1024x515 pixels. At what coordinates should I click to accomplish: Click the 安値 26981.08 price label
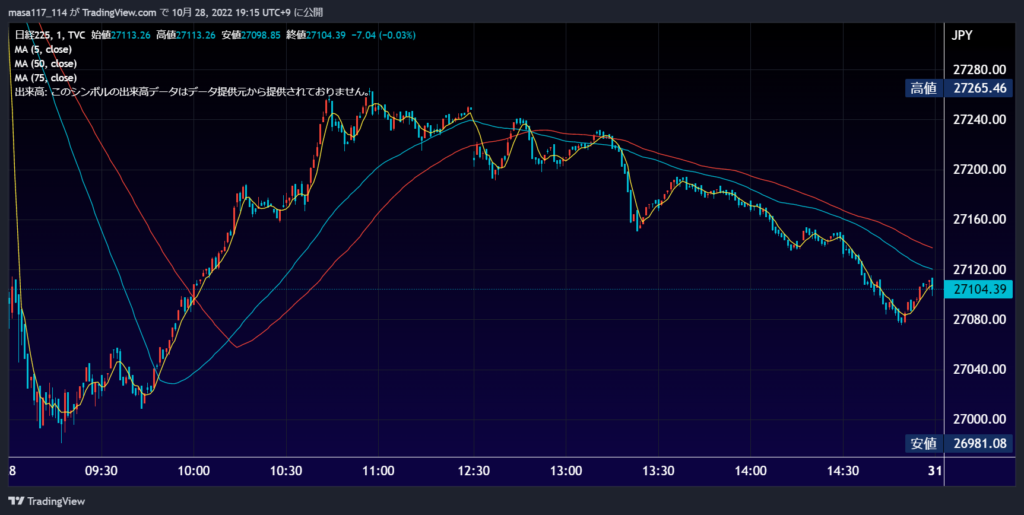pyautogui.click(x=959, y=444)
